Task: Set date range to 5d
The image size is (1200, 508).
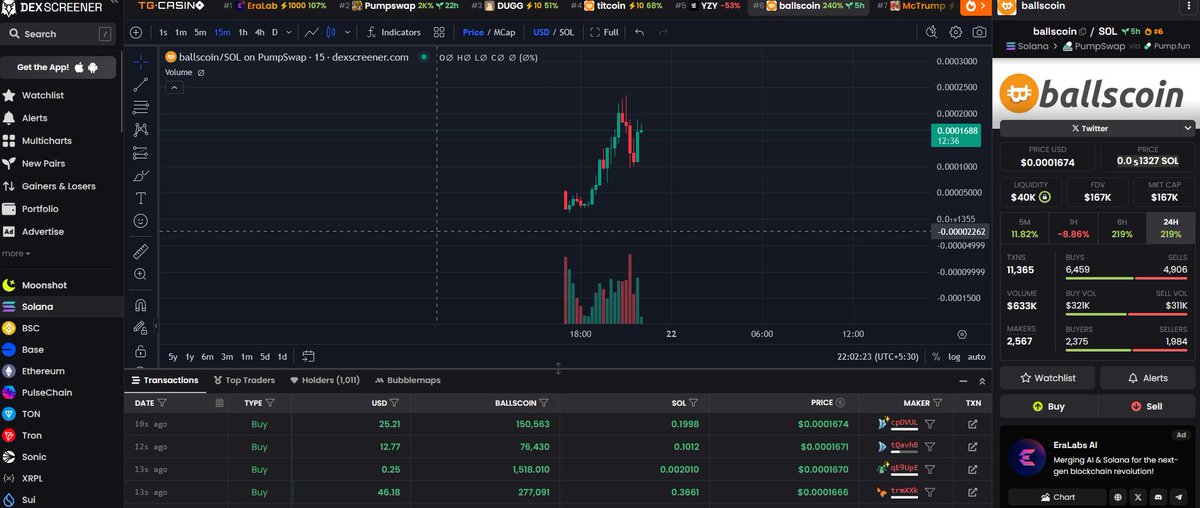Action: pyautogui.click(x=265, y=356)
